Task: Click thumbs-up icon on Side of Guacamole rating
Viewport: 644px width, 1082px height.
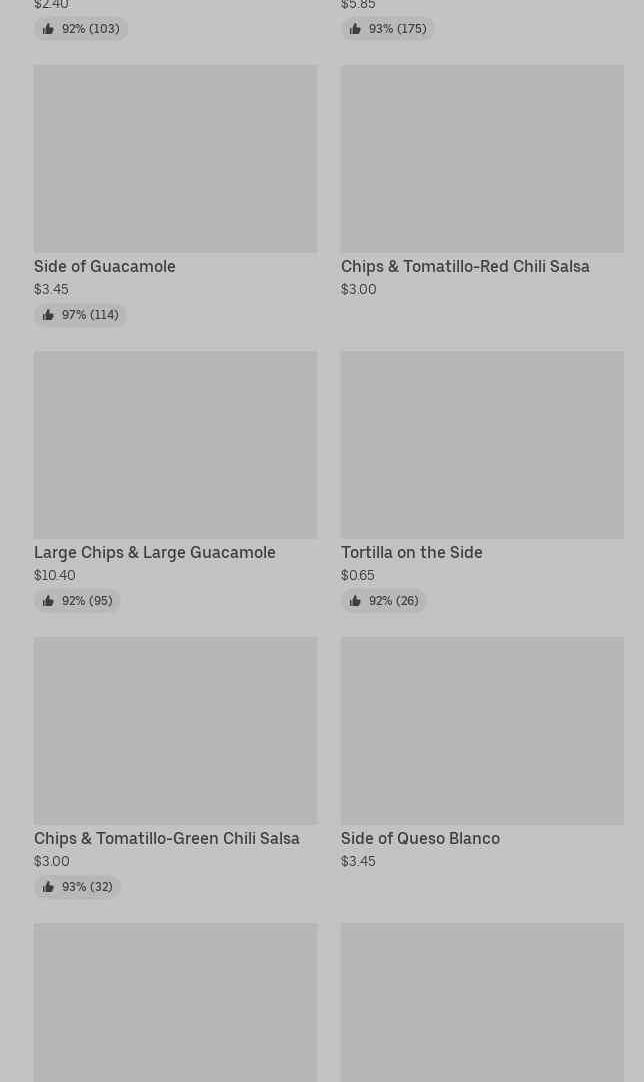Action: tap(48, 315)
